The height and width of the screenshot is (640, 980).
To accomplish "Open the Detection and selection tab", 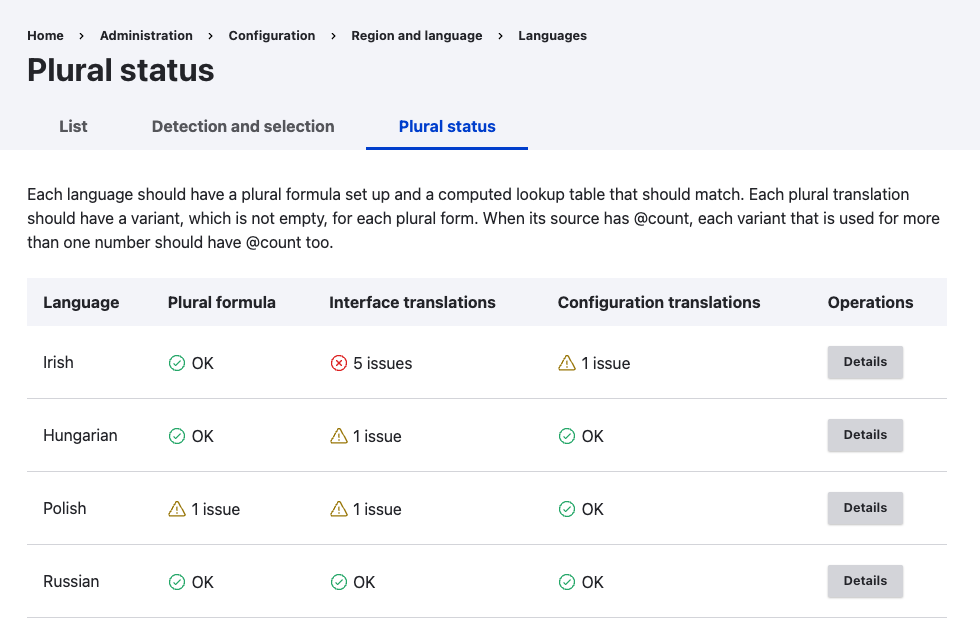I will [x=243, y=126].
